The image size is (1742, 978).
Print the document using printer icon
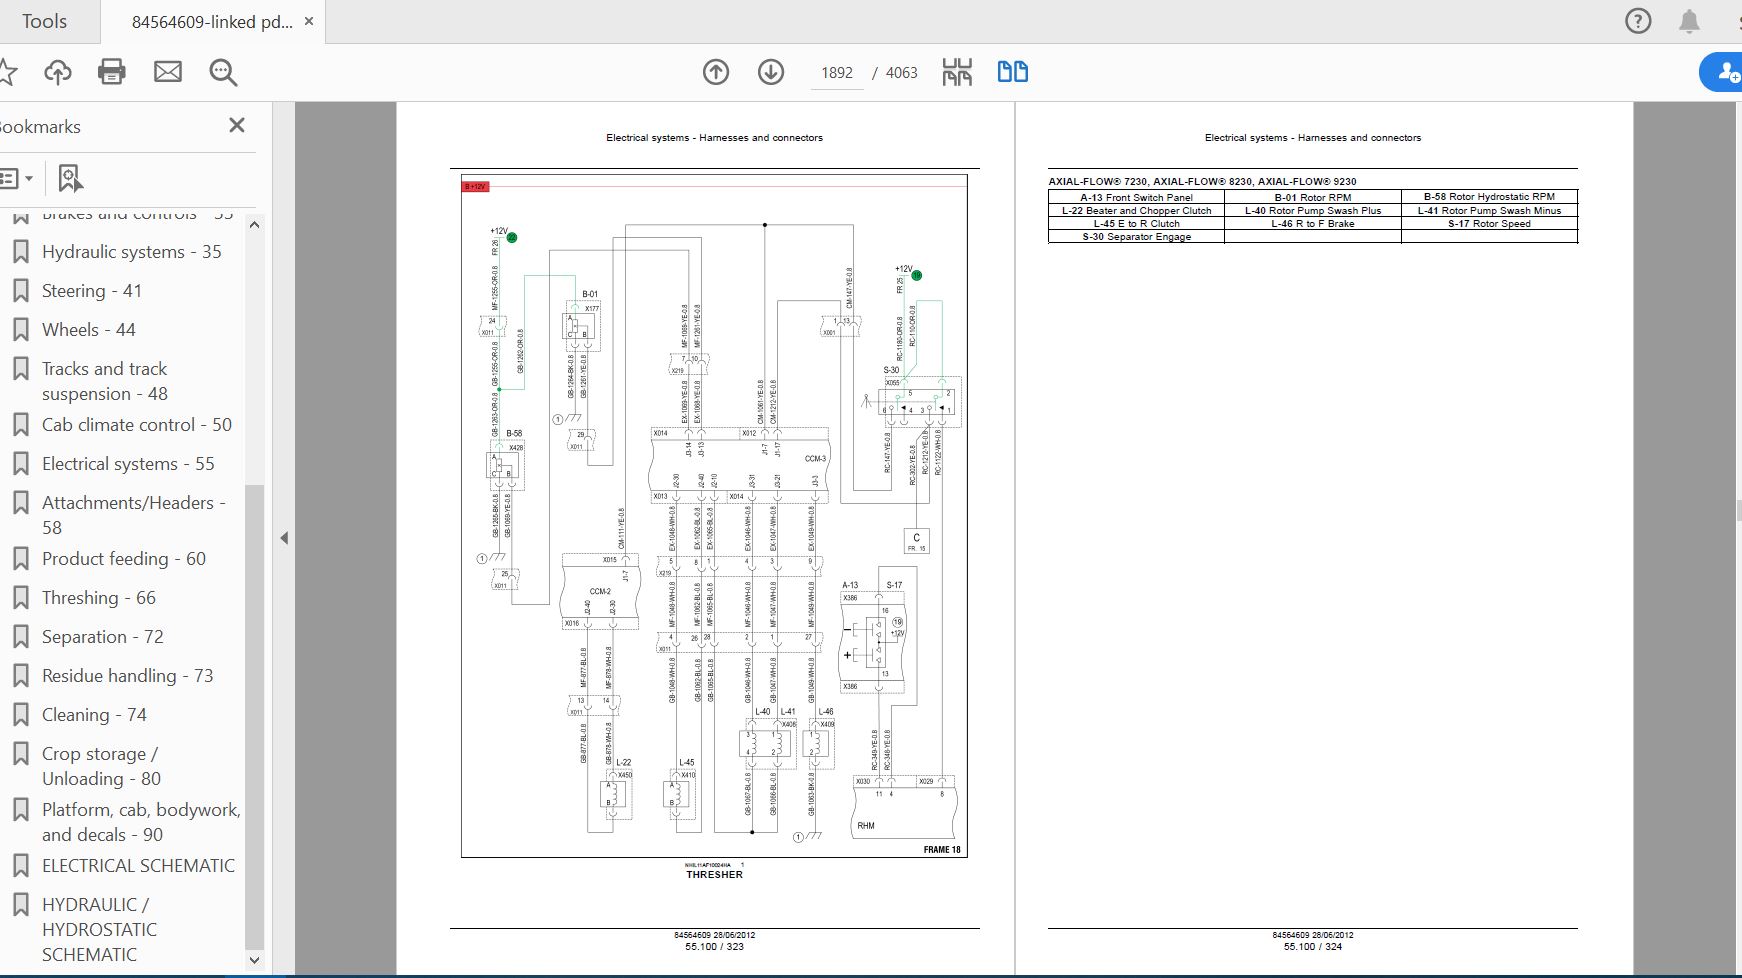(x=112, y=72)
